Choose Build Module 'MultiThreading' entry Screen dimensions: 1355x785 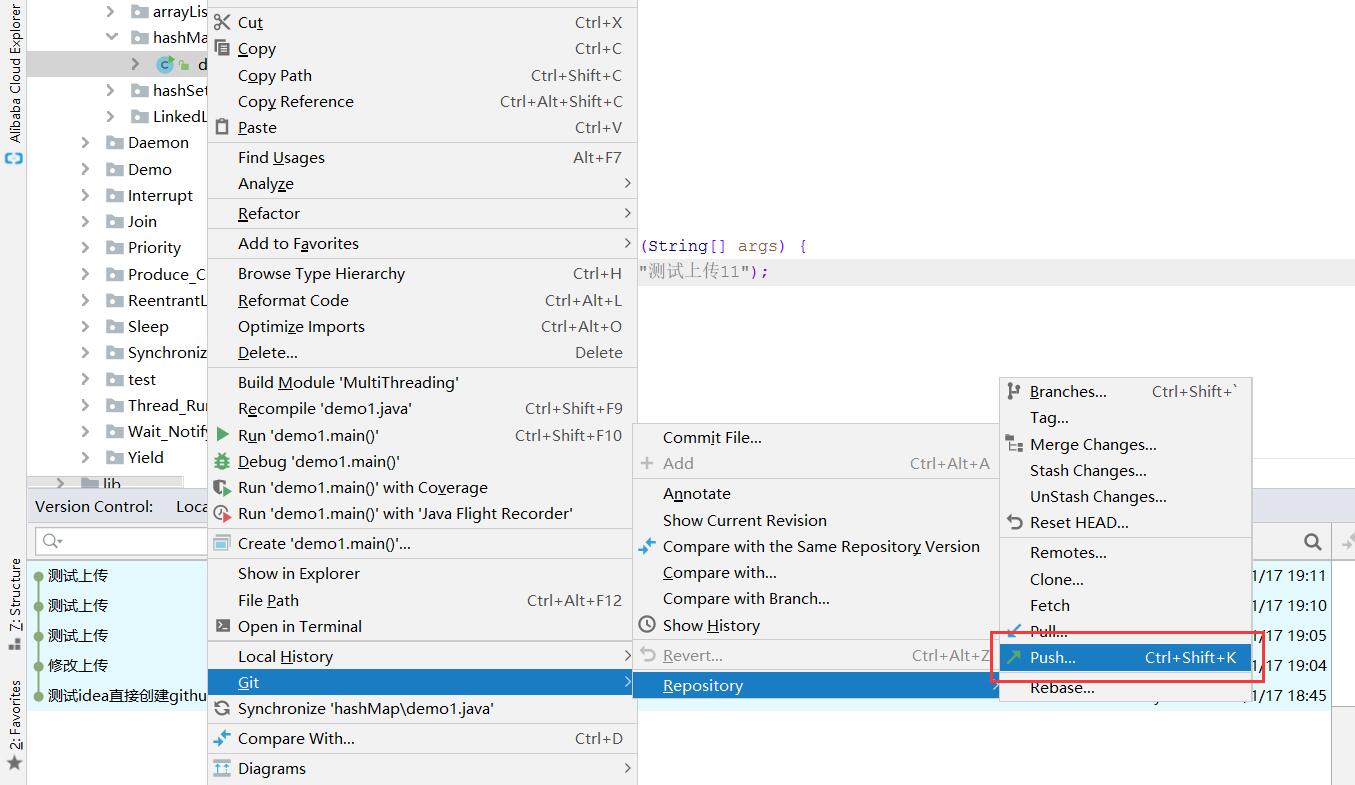tap(421, 382)
